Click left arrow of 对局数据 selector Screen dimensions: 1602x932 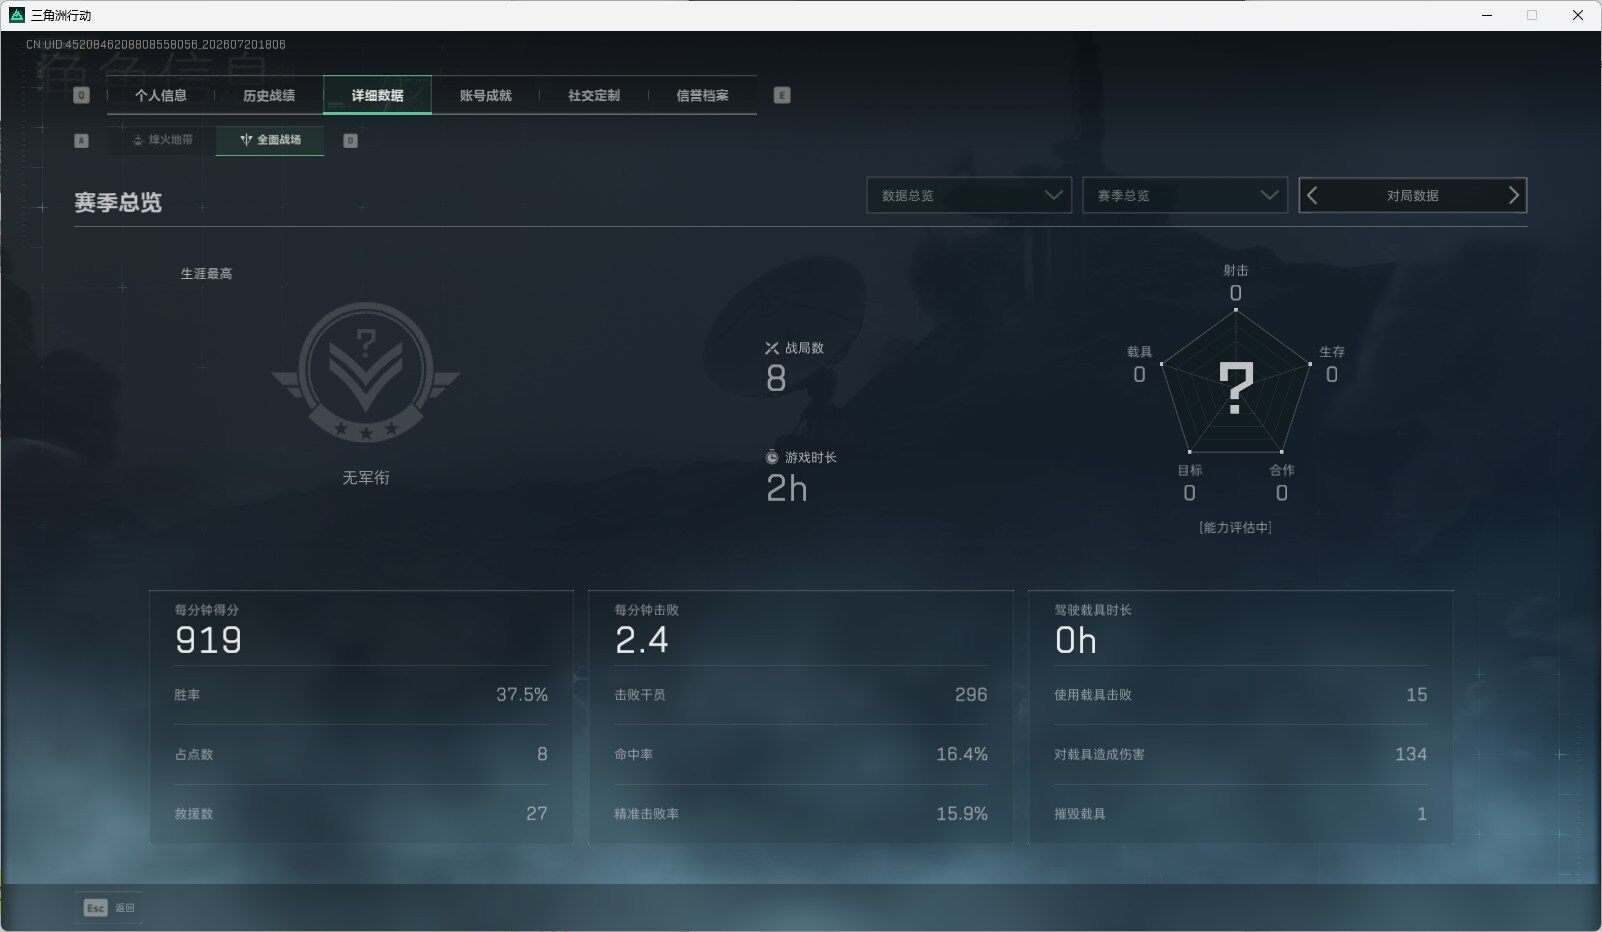pyautogui.click(x=1313, y=196)
